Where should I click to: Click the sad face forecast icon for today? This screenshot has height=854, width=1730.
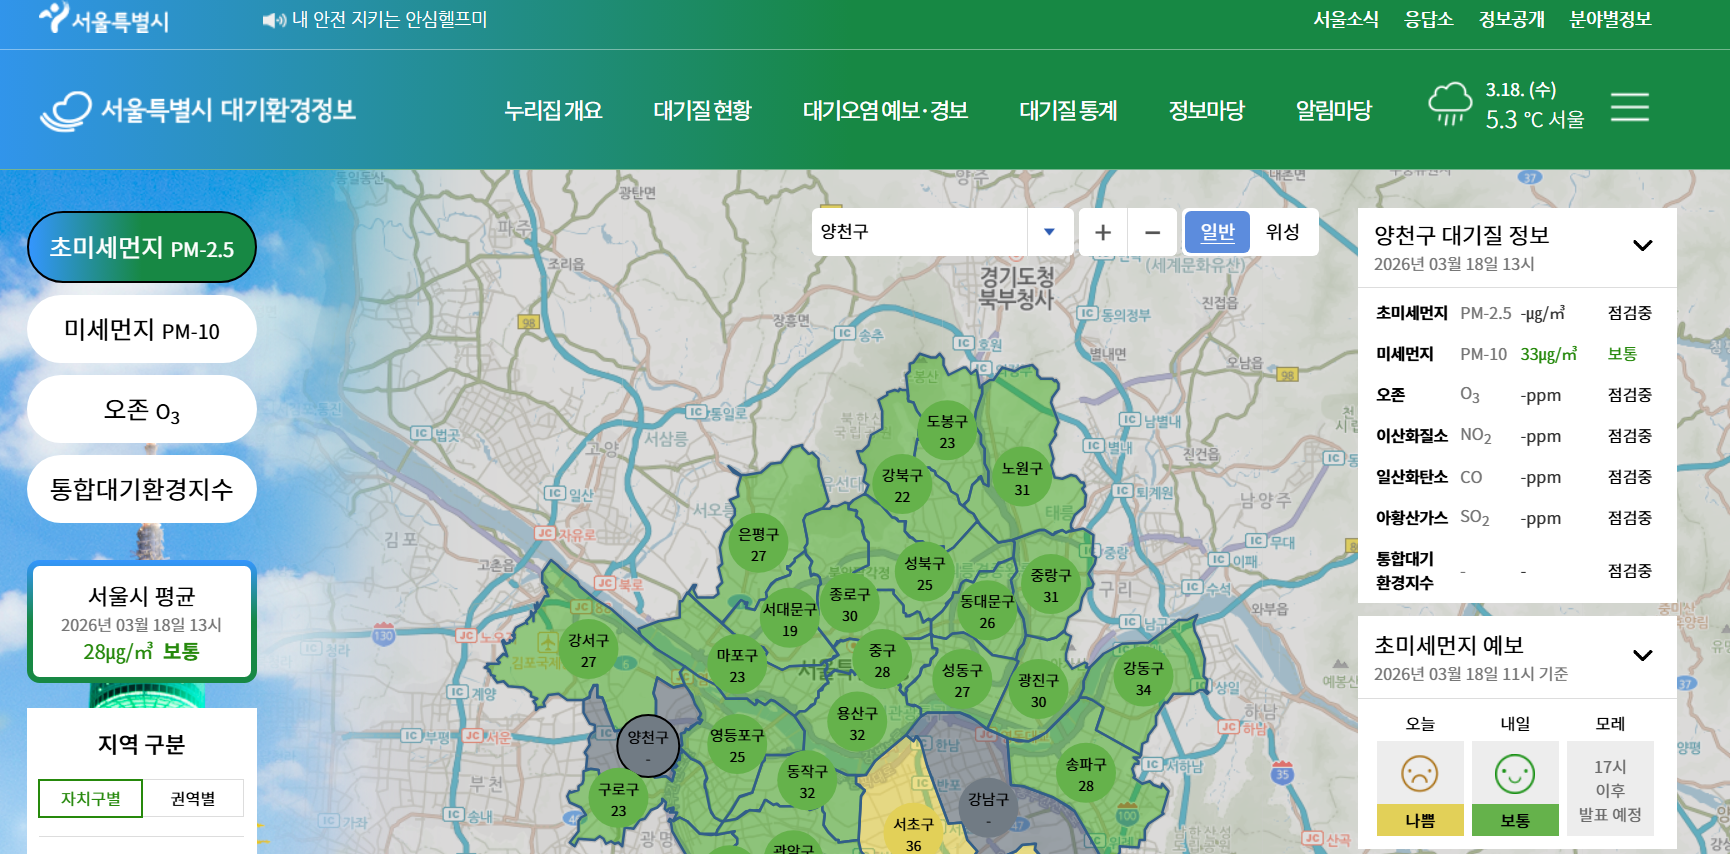1420,773
